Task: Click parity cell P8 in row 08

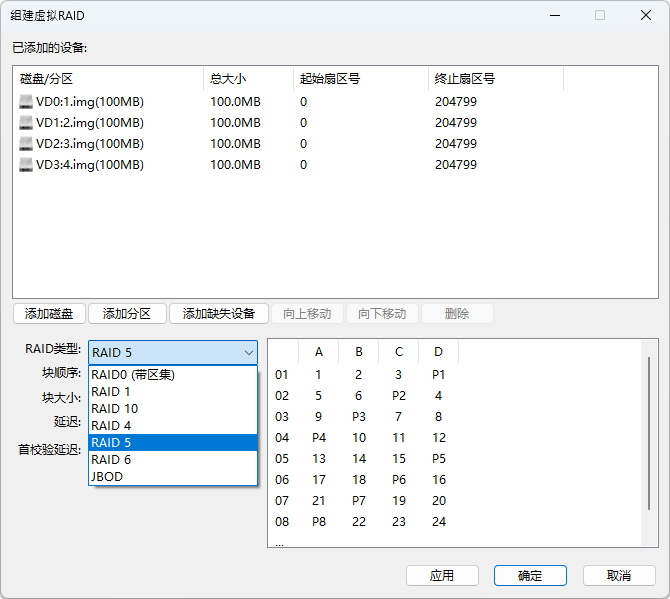Action: 319,522
